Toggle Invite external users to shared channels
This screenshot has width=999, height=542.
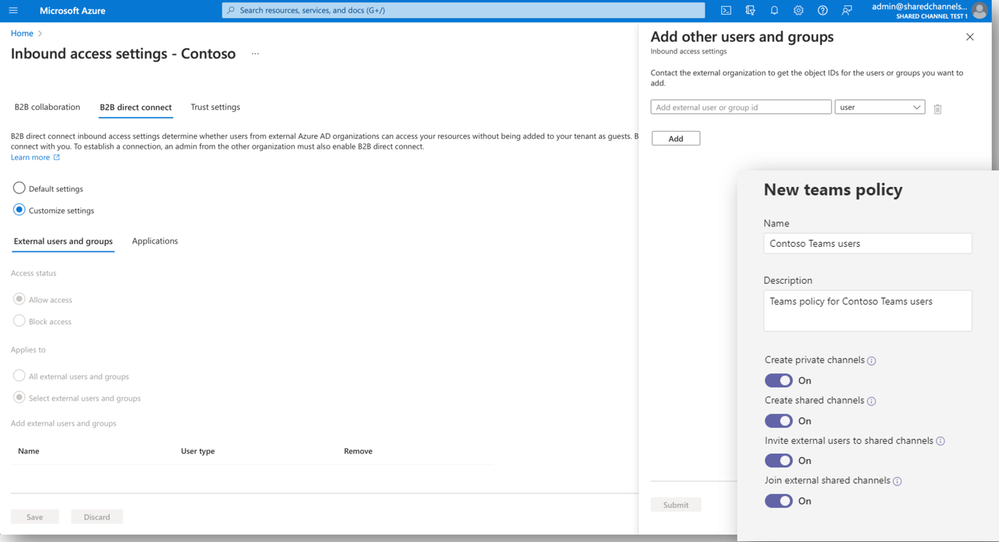[x=779, y=460]
